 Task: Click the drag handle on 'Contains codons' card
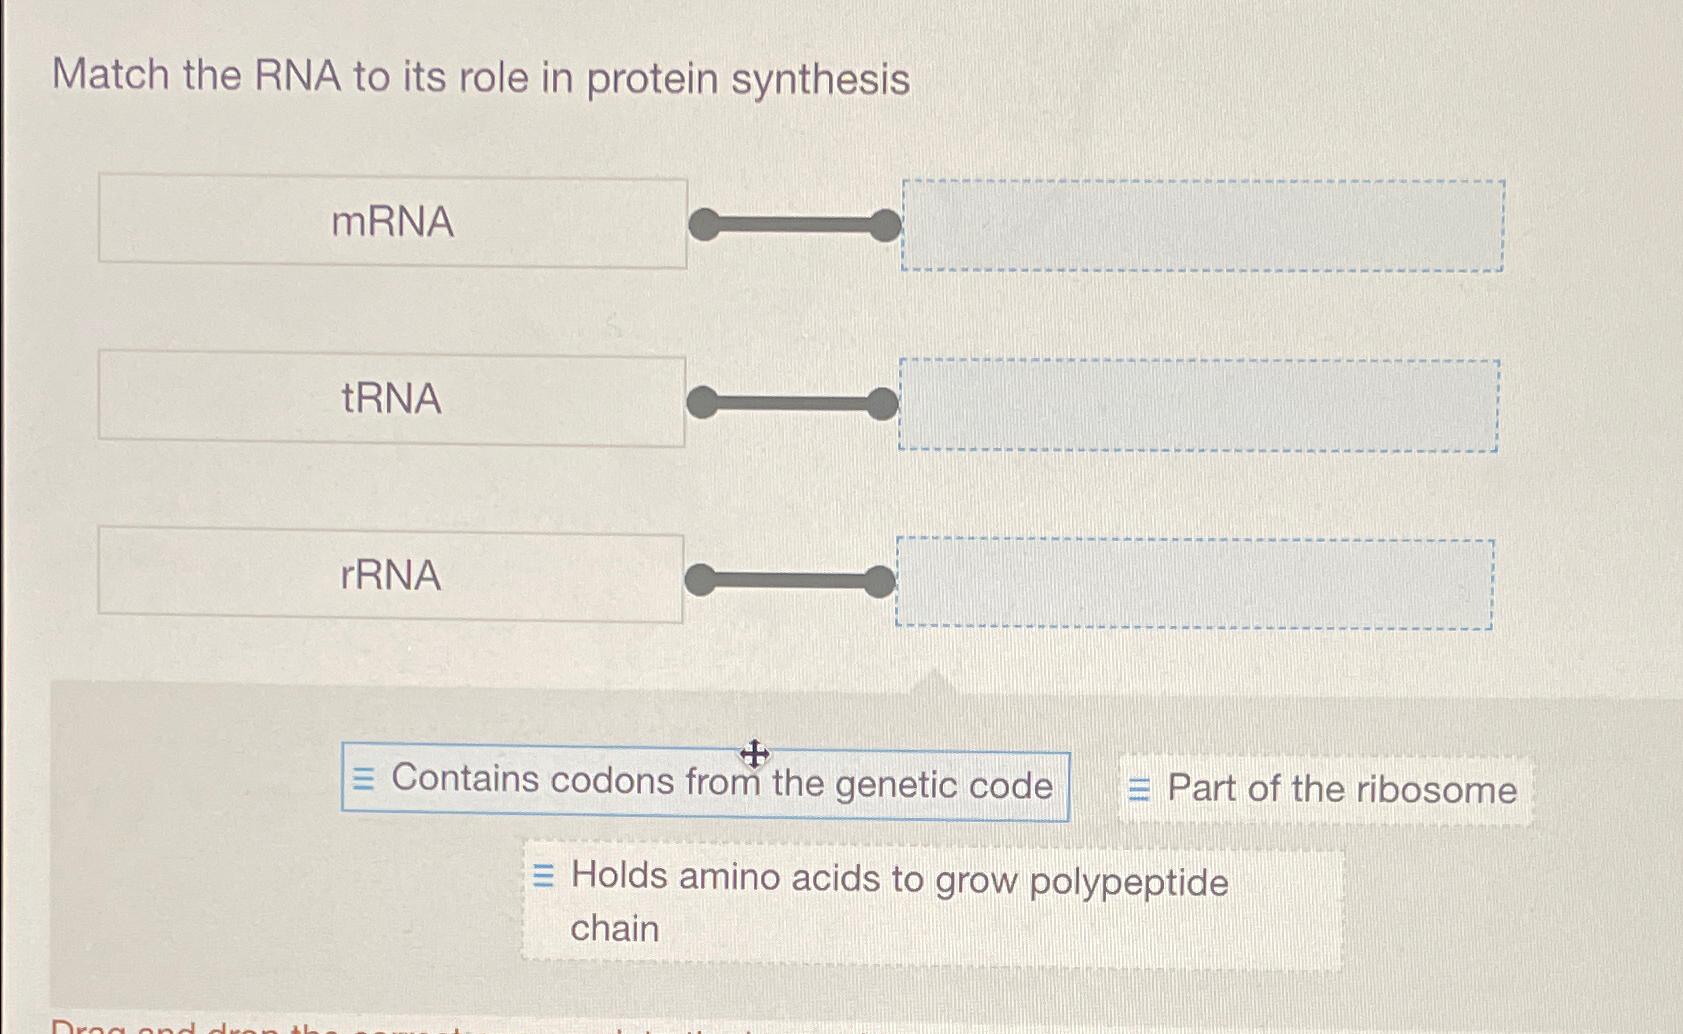tap(362, 779)
